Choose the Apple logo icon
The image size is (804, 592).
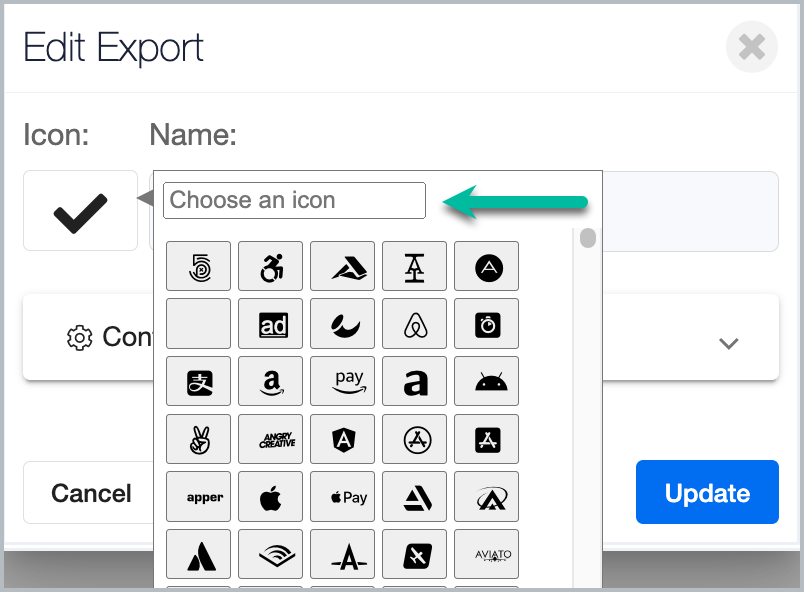271,497
